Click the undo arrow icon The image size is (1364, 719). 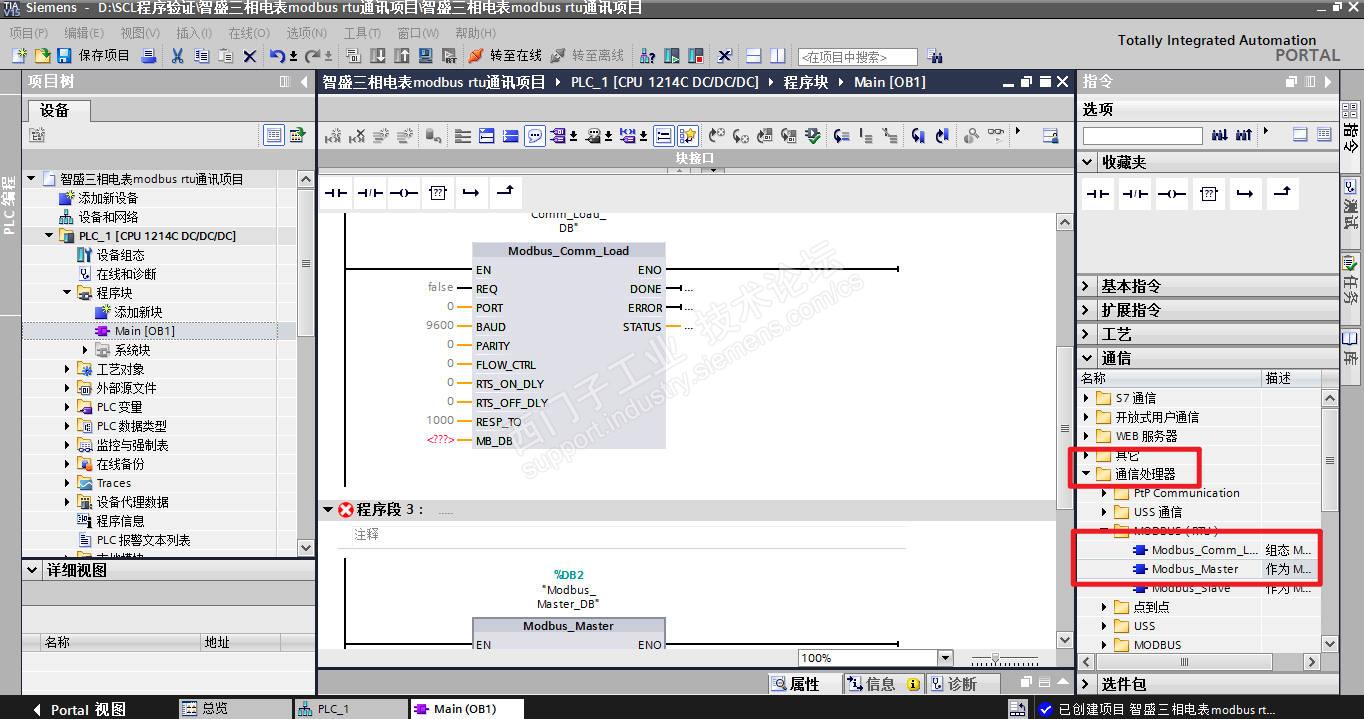click(277, 55)
